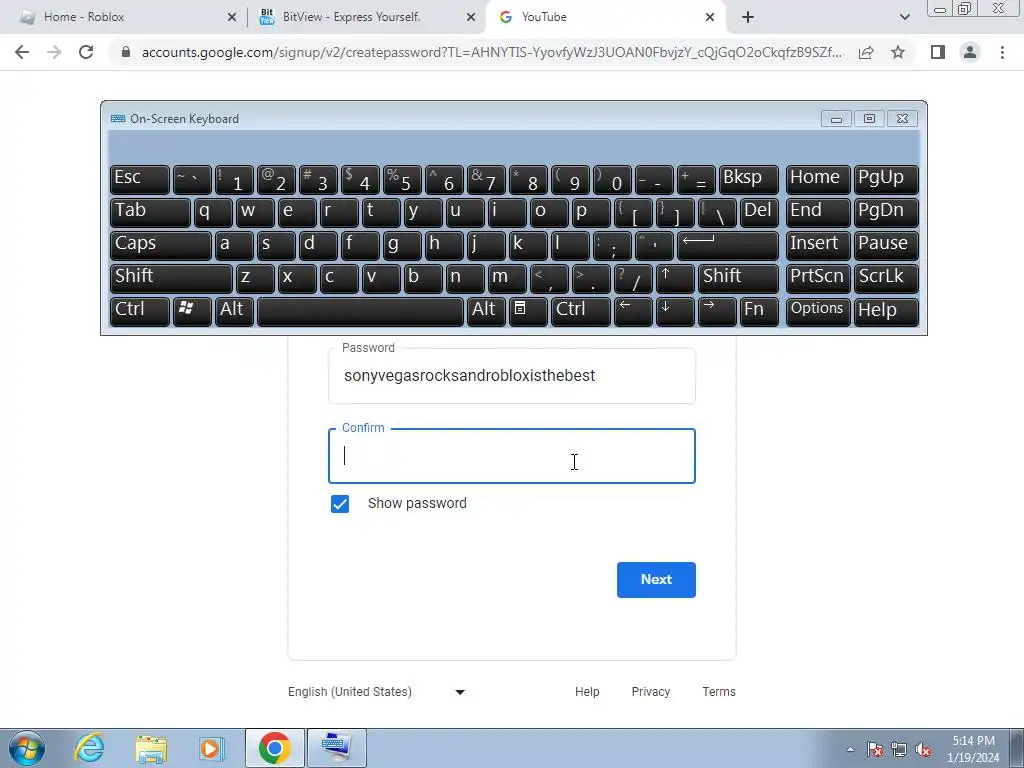Show hidden tray icons arrow

(850, 749)
